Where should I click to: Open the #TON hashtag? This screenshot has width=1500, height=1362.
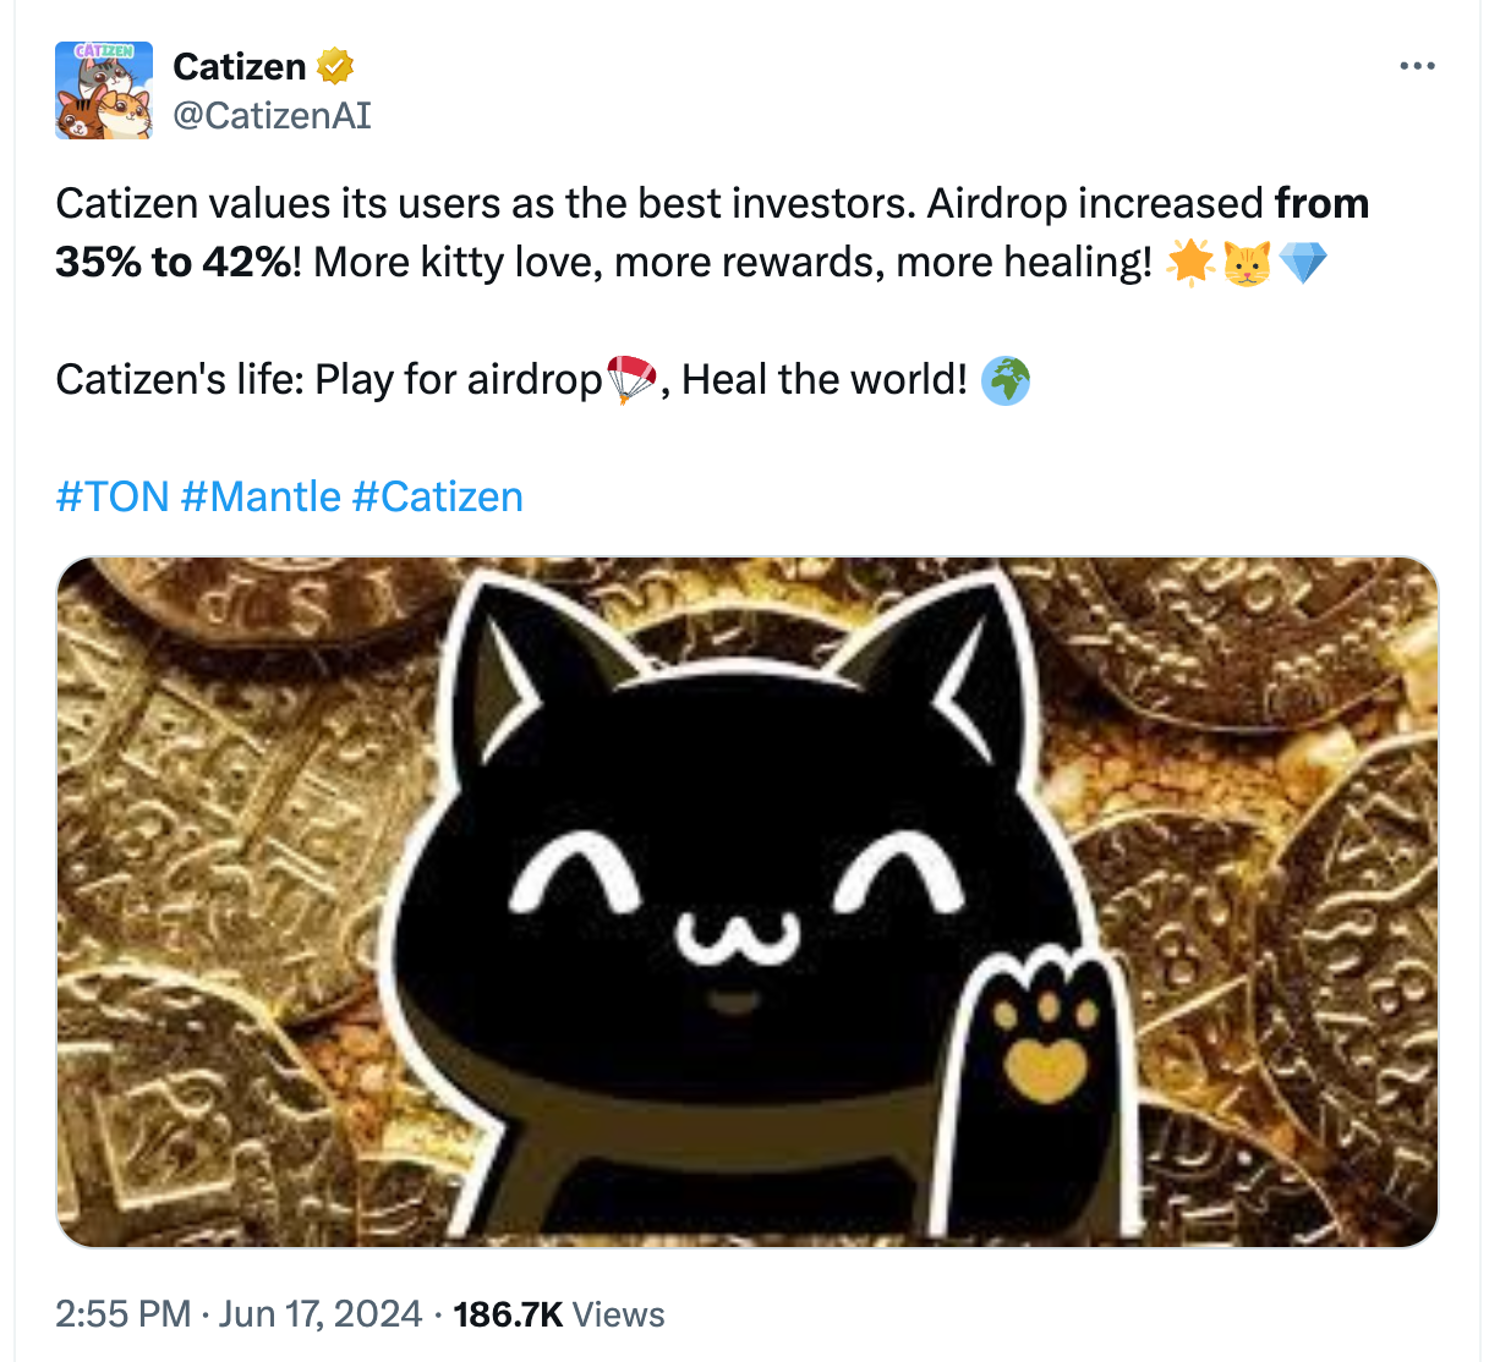113,495
